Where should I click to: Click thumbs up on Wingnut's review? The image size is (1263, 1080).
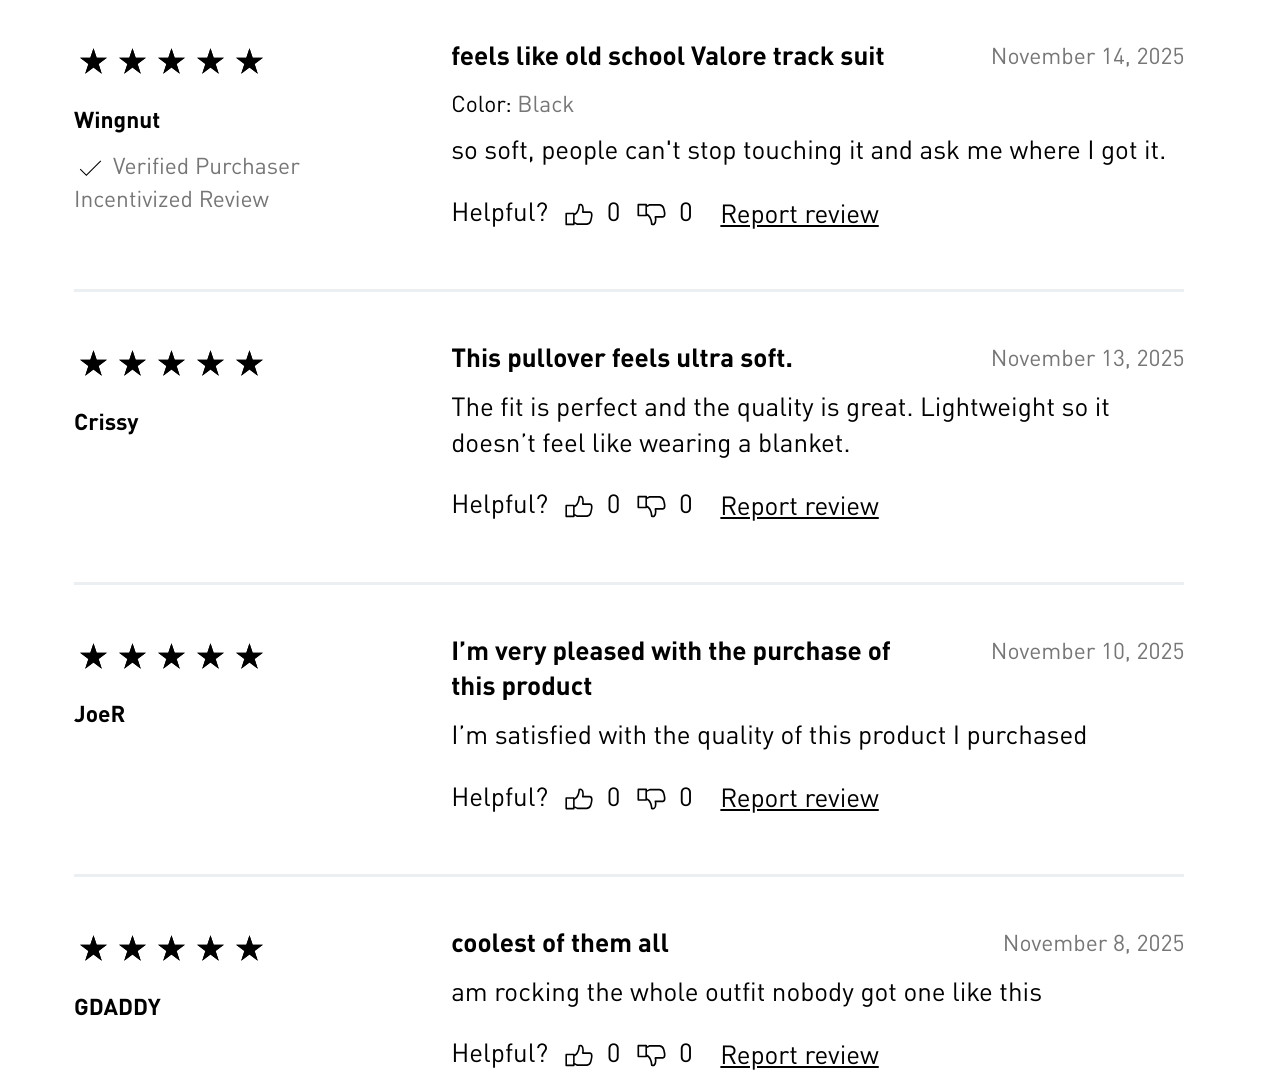pyautogui.click(x=579, y=214)
